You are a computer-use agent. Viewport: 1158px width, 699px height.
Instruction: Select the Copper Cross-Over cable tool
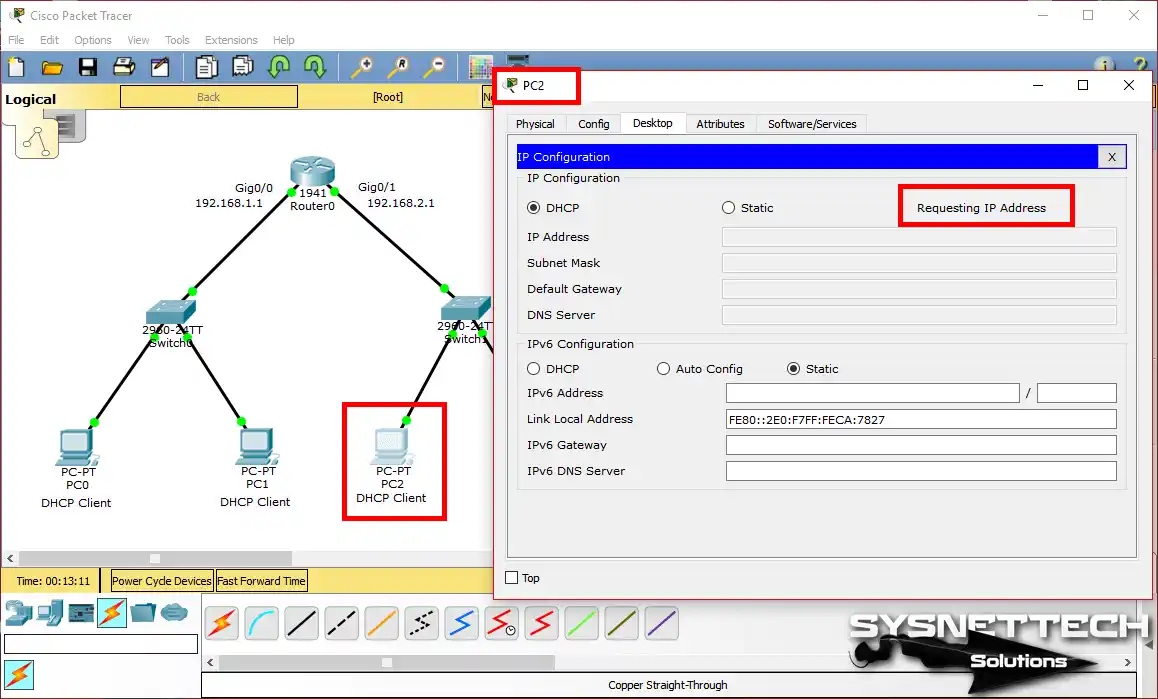341,623
